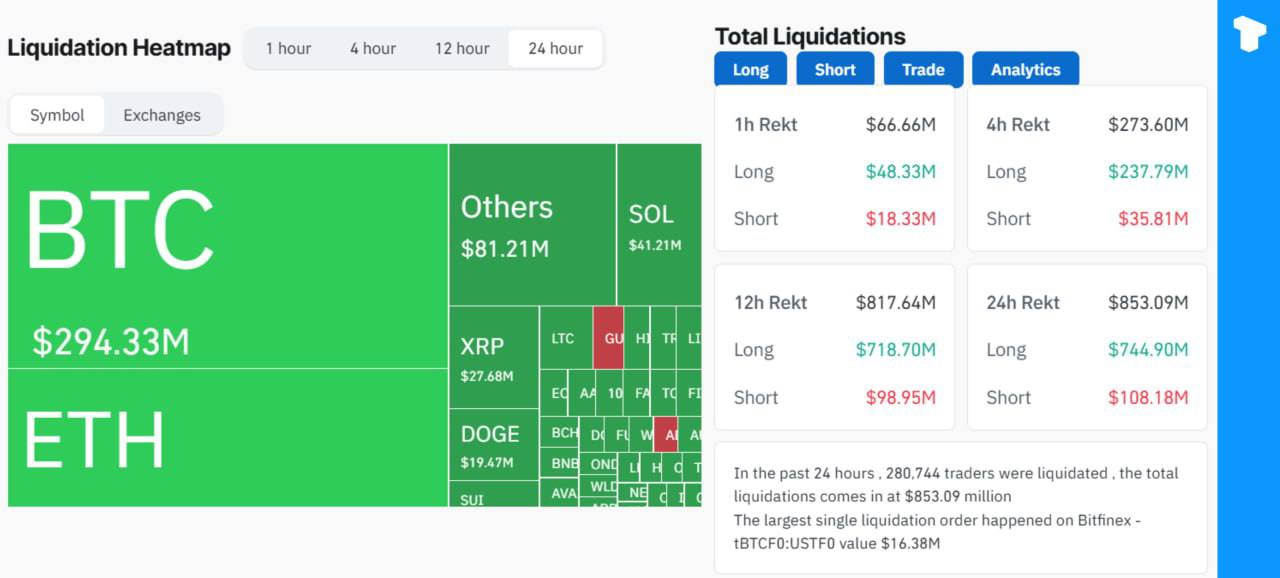Screen dimensions: 1280x578
Task: Toggle heatmap view to Symbol
Action: coord(57,115)
